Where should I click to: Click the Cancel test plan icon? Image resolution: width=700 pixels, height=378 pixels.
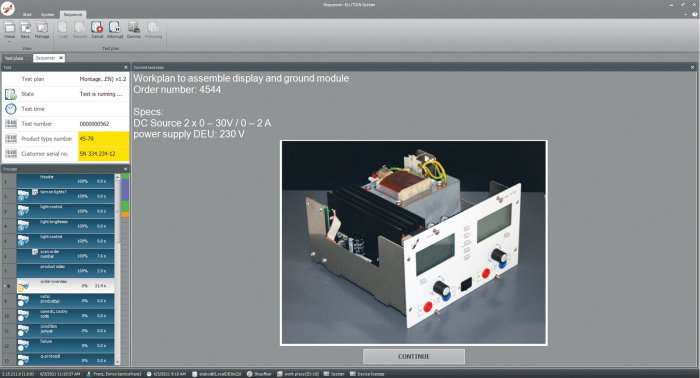pos(97,28)
